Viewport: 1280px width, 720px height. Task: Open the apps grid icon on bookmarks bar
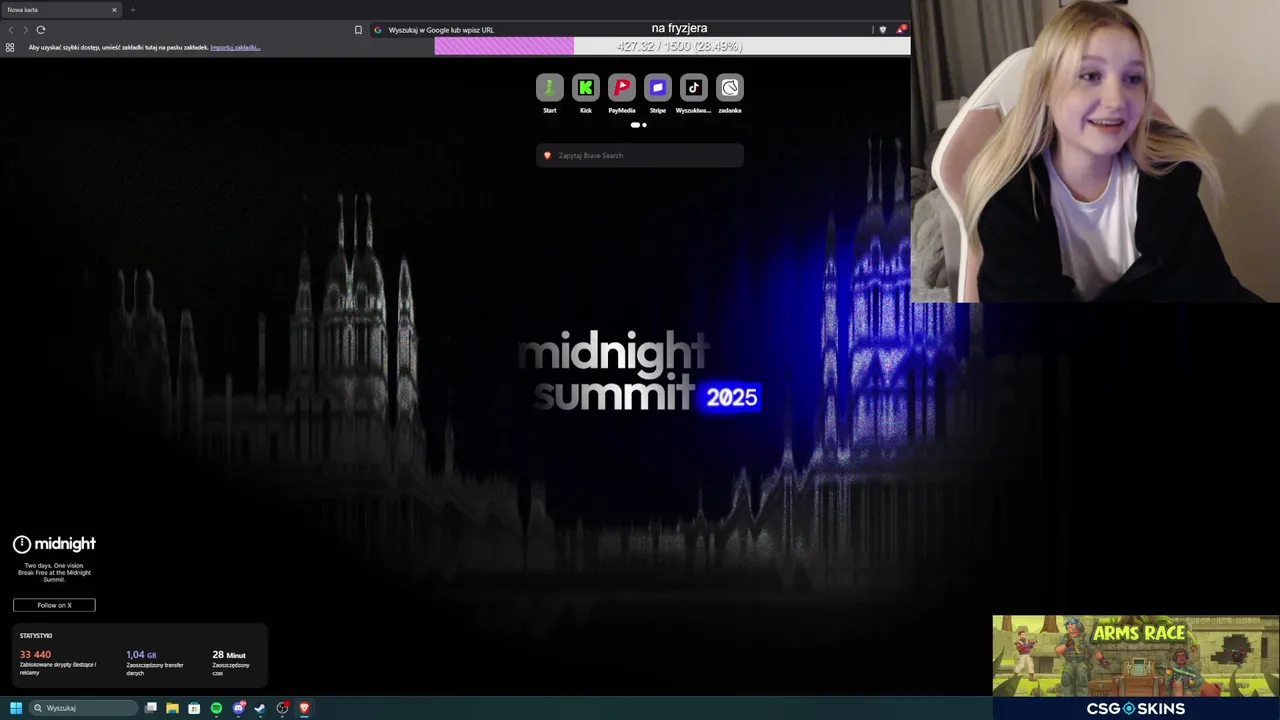tap(10, 47)
